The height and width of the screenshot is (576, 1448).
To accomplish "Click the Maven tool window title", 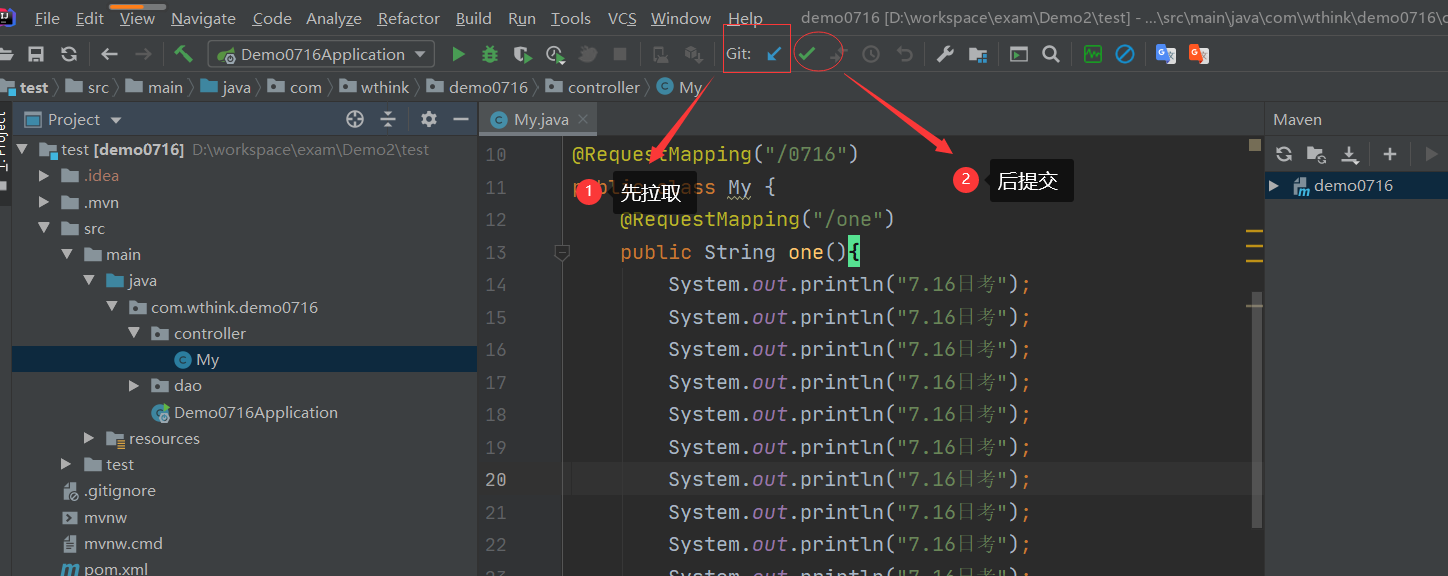I will click(1297, 119).
